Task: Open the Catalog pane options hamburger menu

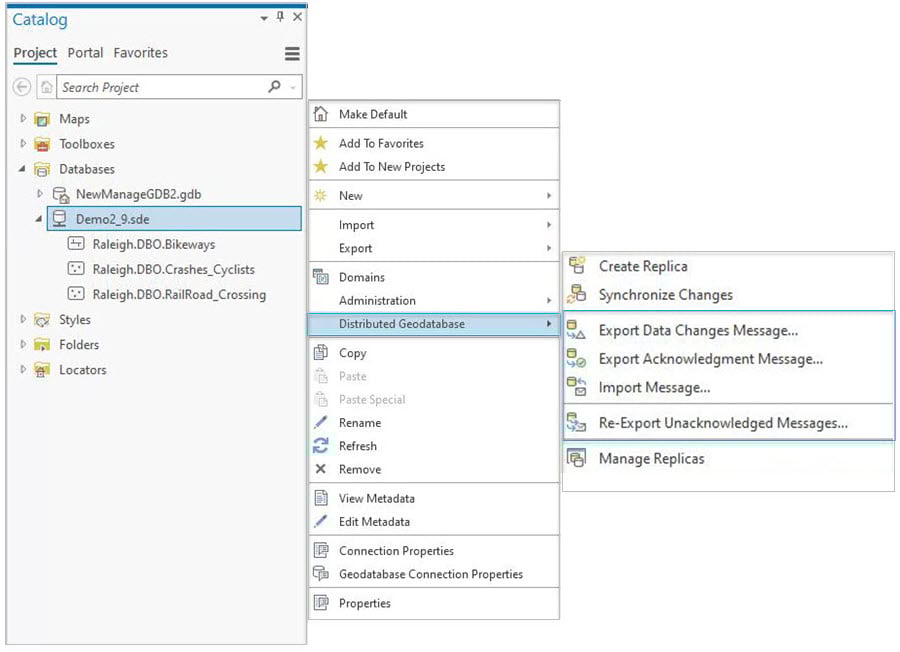Action: point(290,54)
